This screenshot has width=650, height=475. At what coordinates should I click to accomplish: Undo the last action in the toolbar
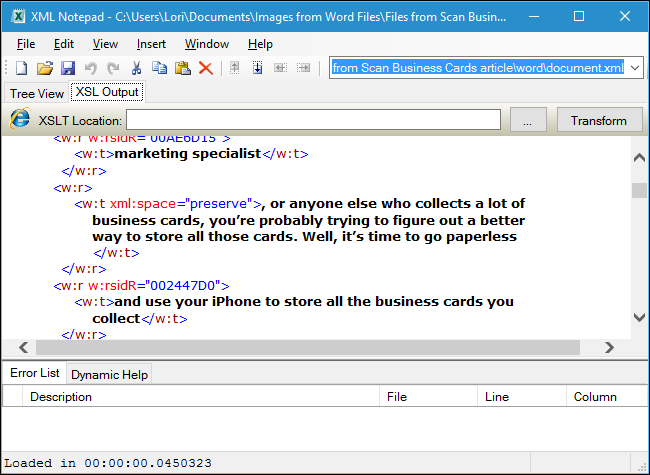[91, 68]
